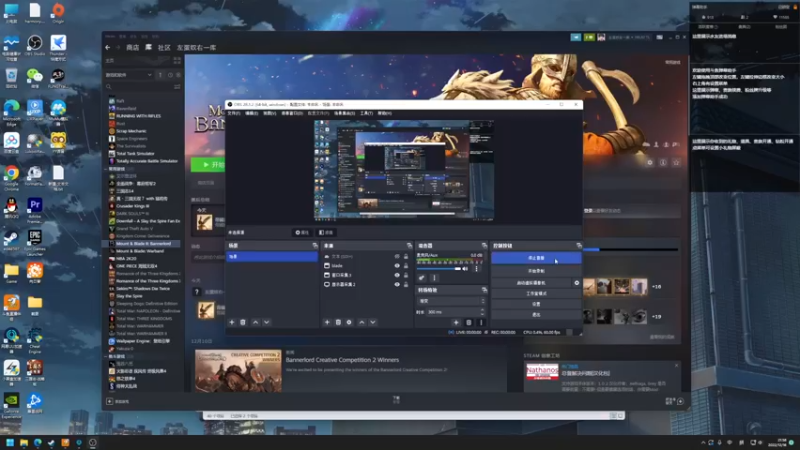Image resolution: width=800 pixels, height=450 pixels.
Task: Pop out the Sources dock
Action: pos(409,246)
